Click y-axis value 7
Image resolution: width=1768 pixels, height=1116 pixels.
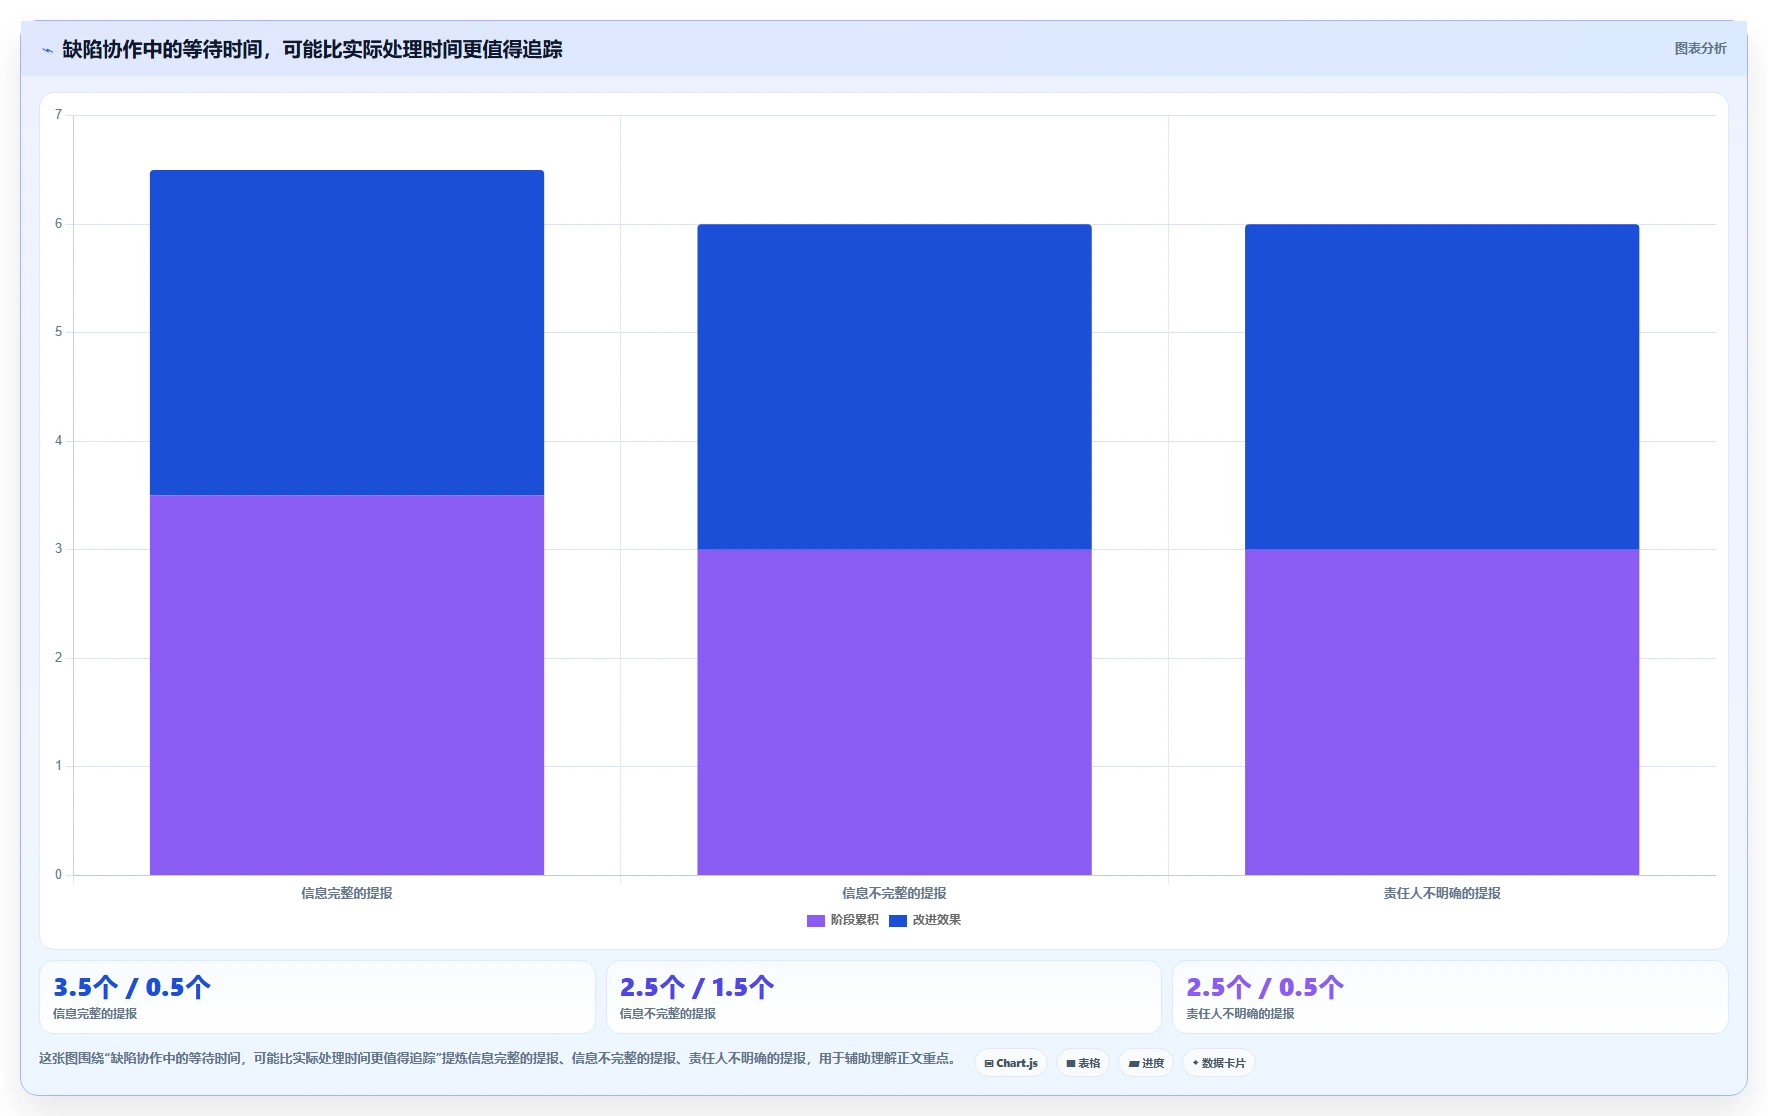pyautogui.click(x=58, y=115)
